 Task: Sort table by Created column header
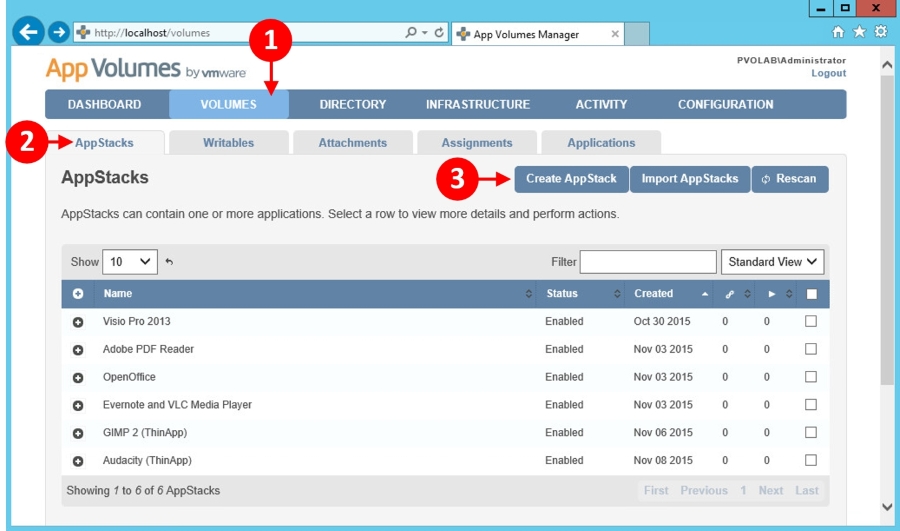(669, 294)
